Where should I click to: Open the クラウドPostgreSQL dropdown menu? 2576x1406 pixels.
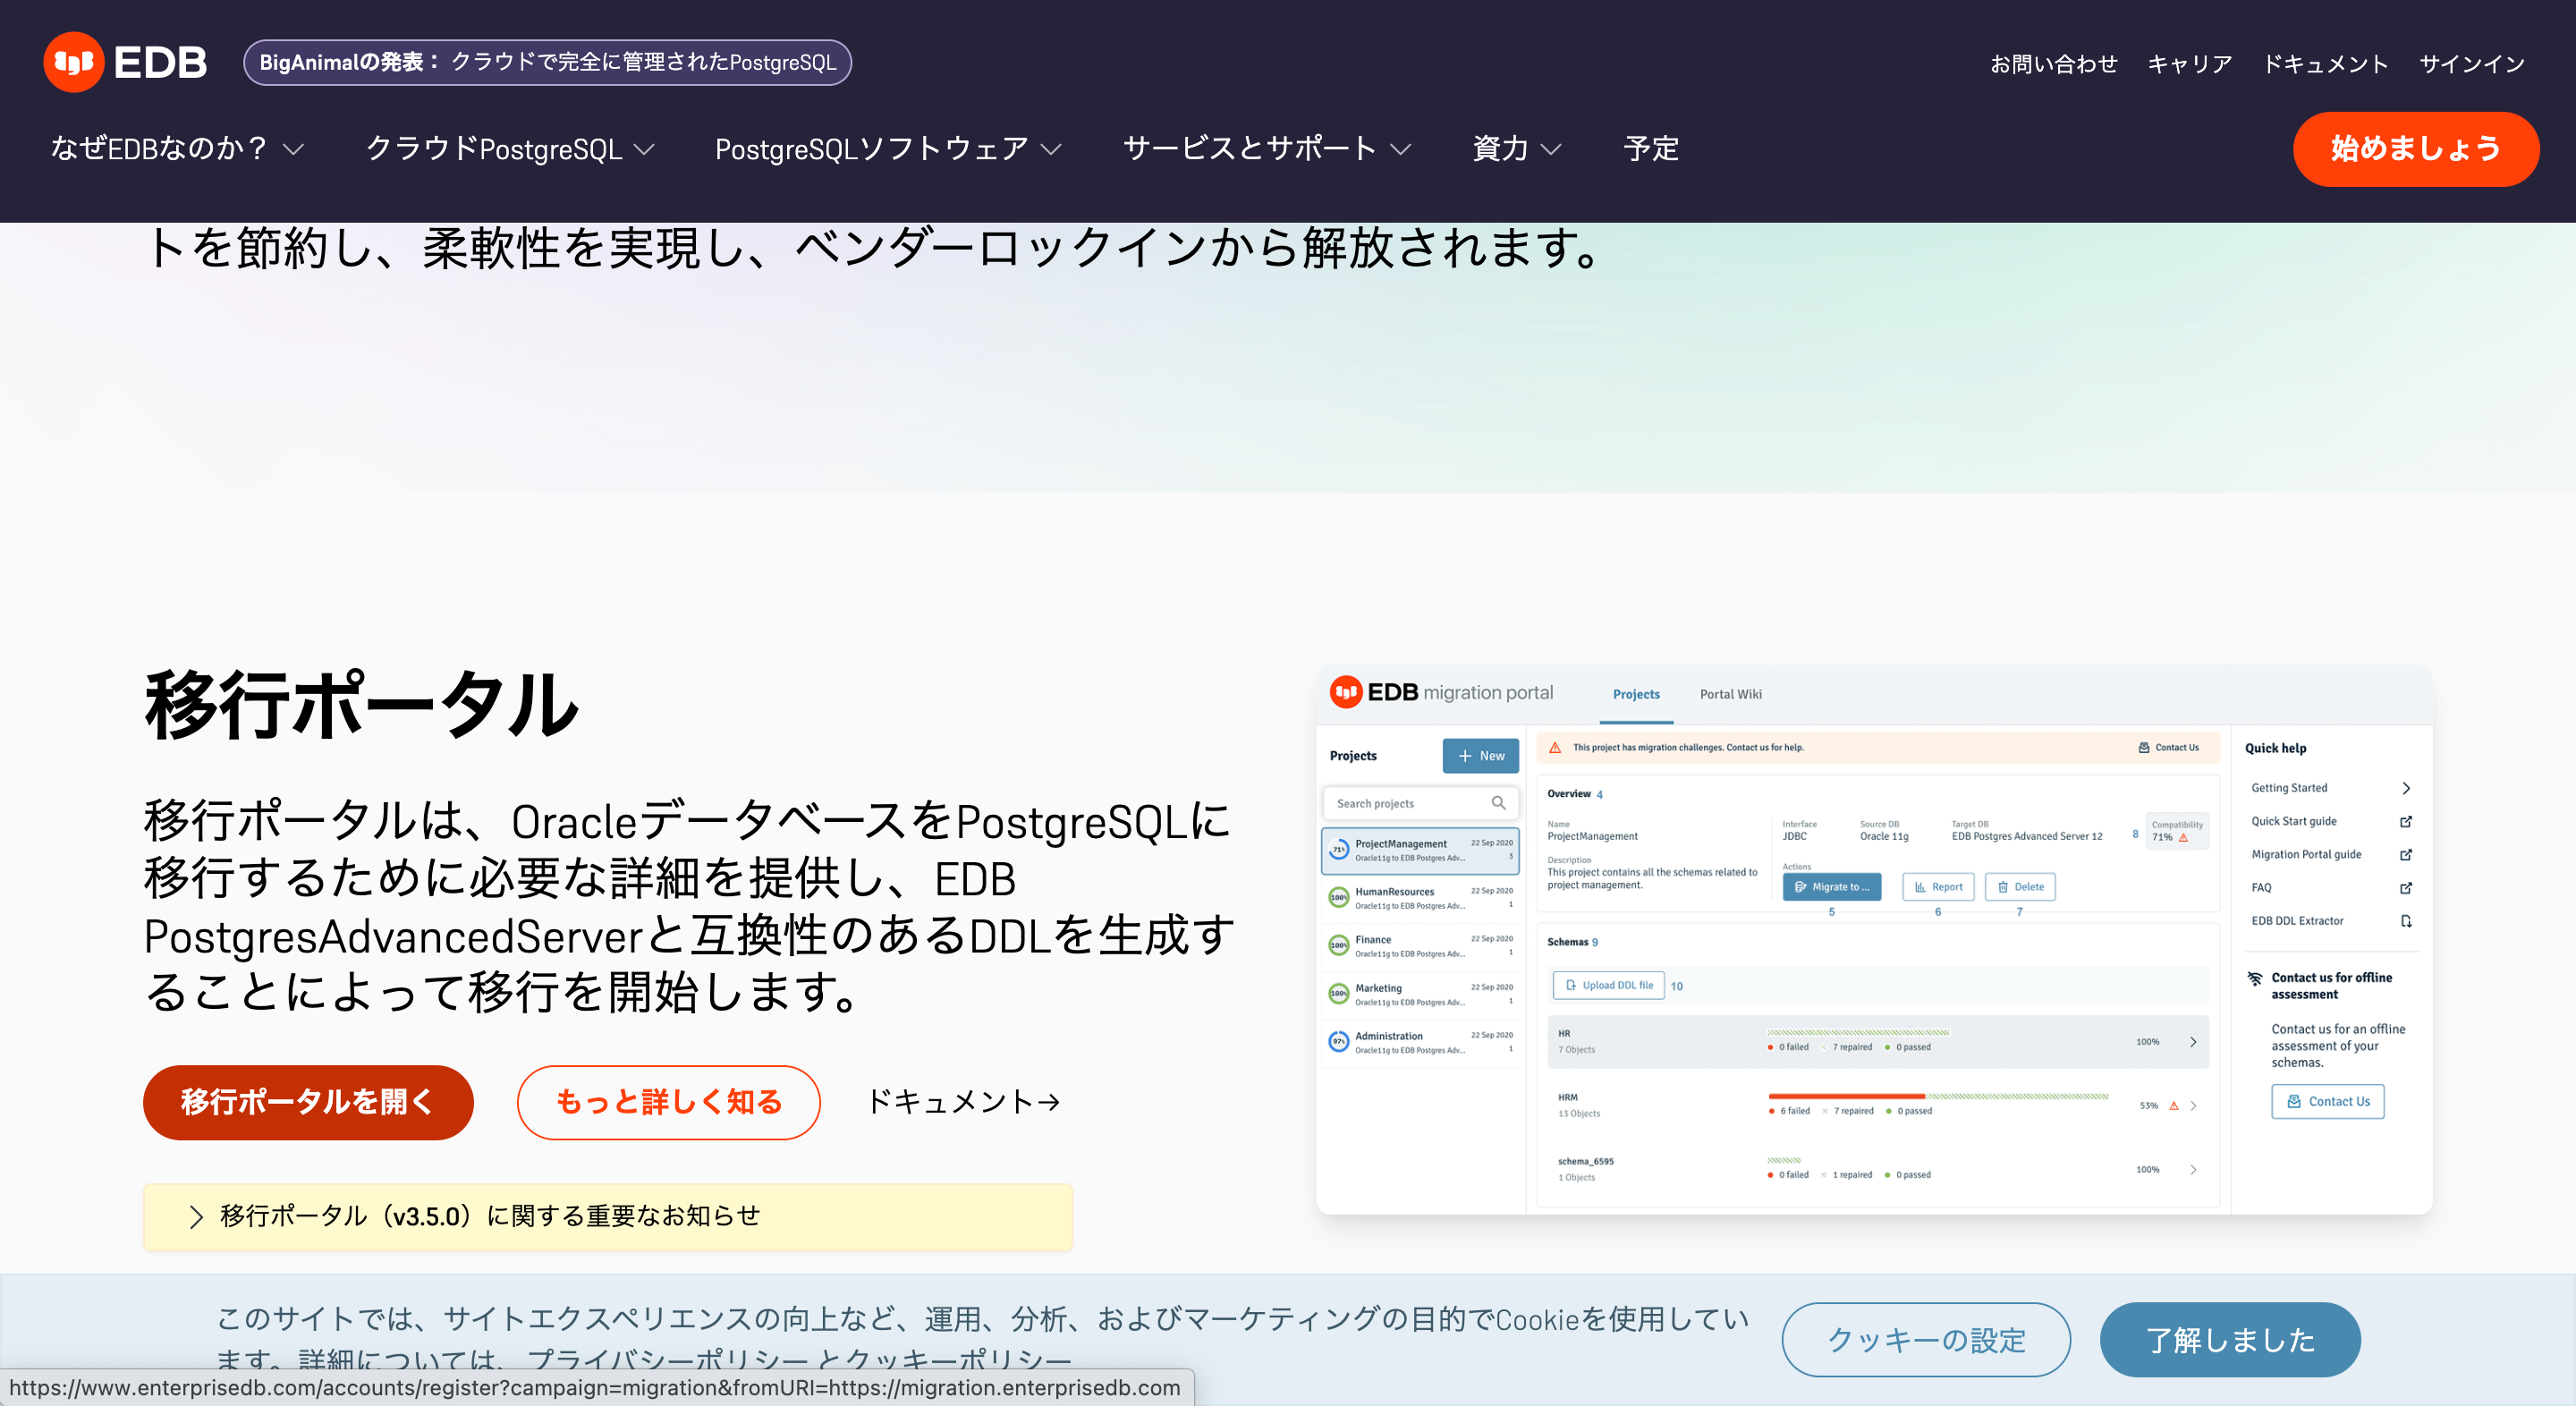[510, 149]
